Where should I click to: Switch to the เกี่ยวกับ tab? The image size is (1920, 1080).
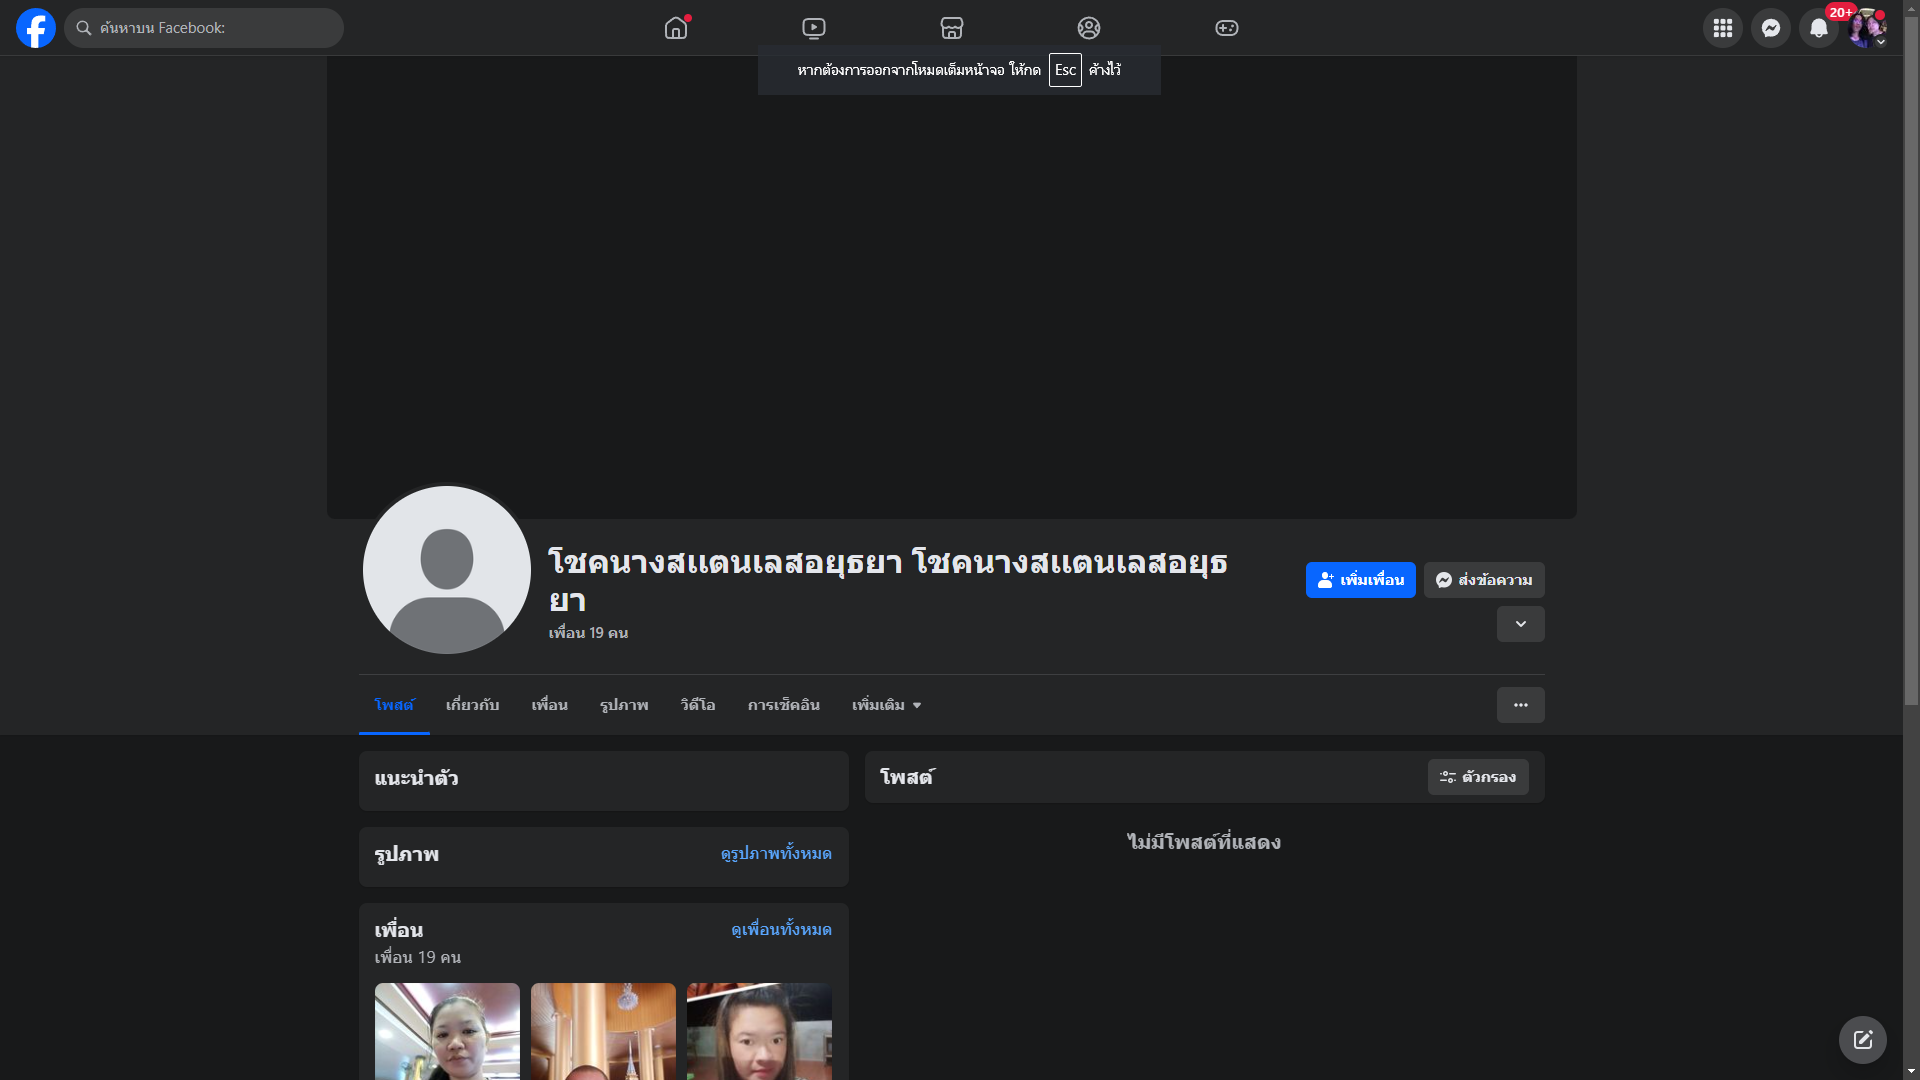(472, 705)
